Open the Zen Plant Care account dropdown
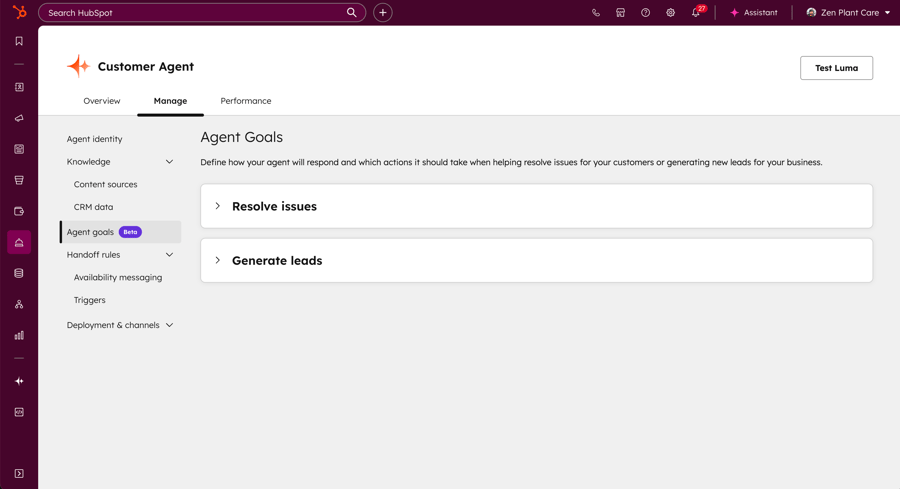The height and width of the screenshot is (489, 900). click(848, 13)
